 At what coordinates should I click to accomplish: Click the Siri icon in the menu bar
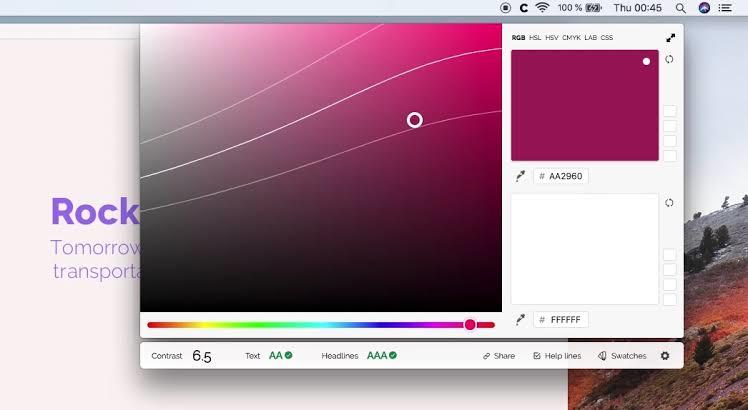click(x=704, y=8)
